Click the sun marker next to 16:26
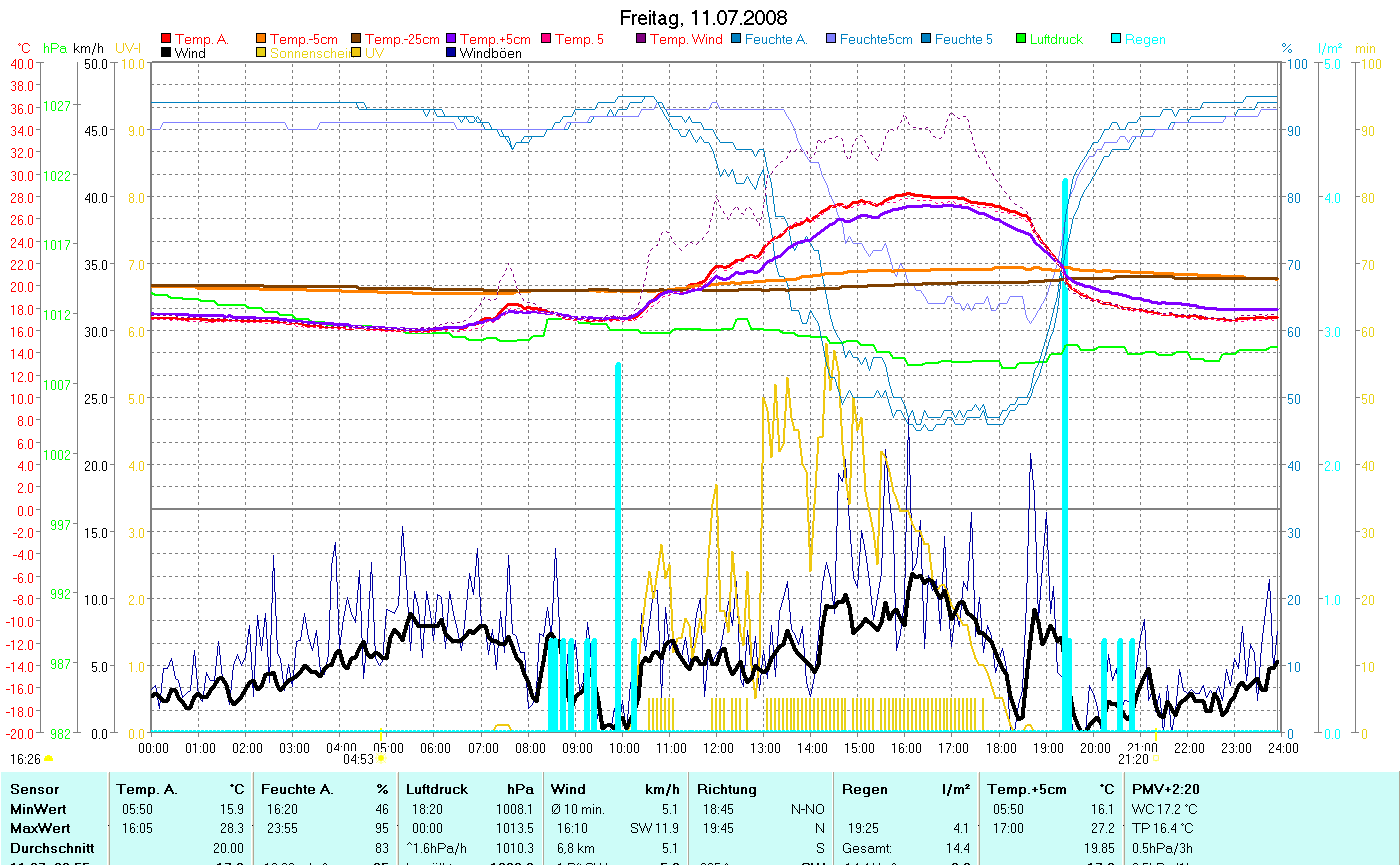Image resolution: width=1400 pixels, height=865 pixels. click(x=48, y=759)
